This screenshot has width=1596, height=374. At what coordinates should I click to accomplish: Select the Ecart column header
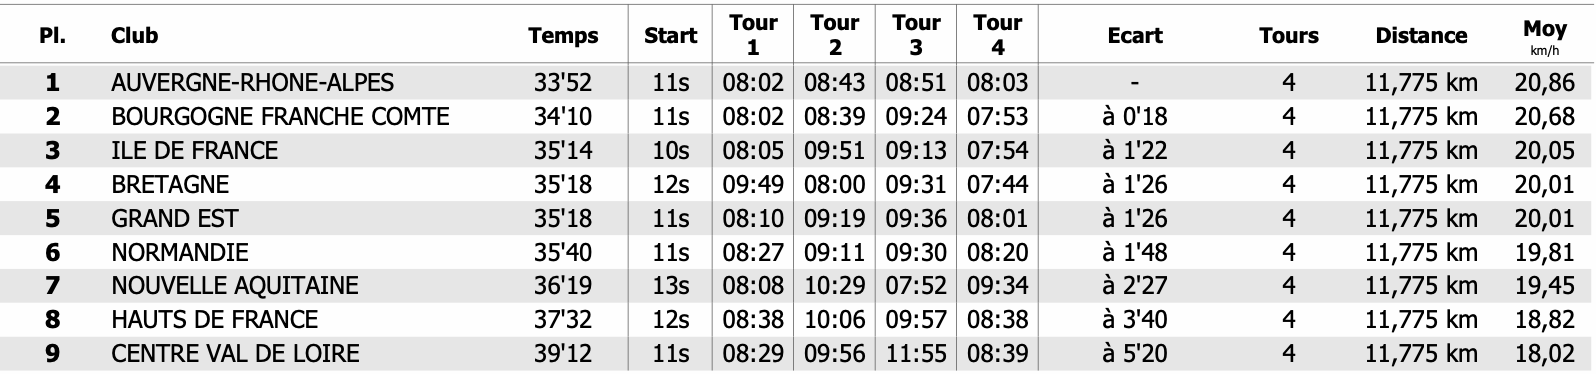[x=1135, y=36]
